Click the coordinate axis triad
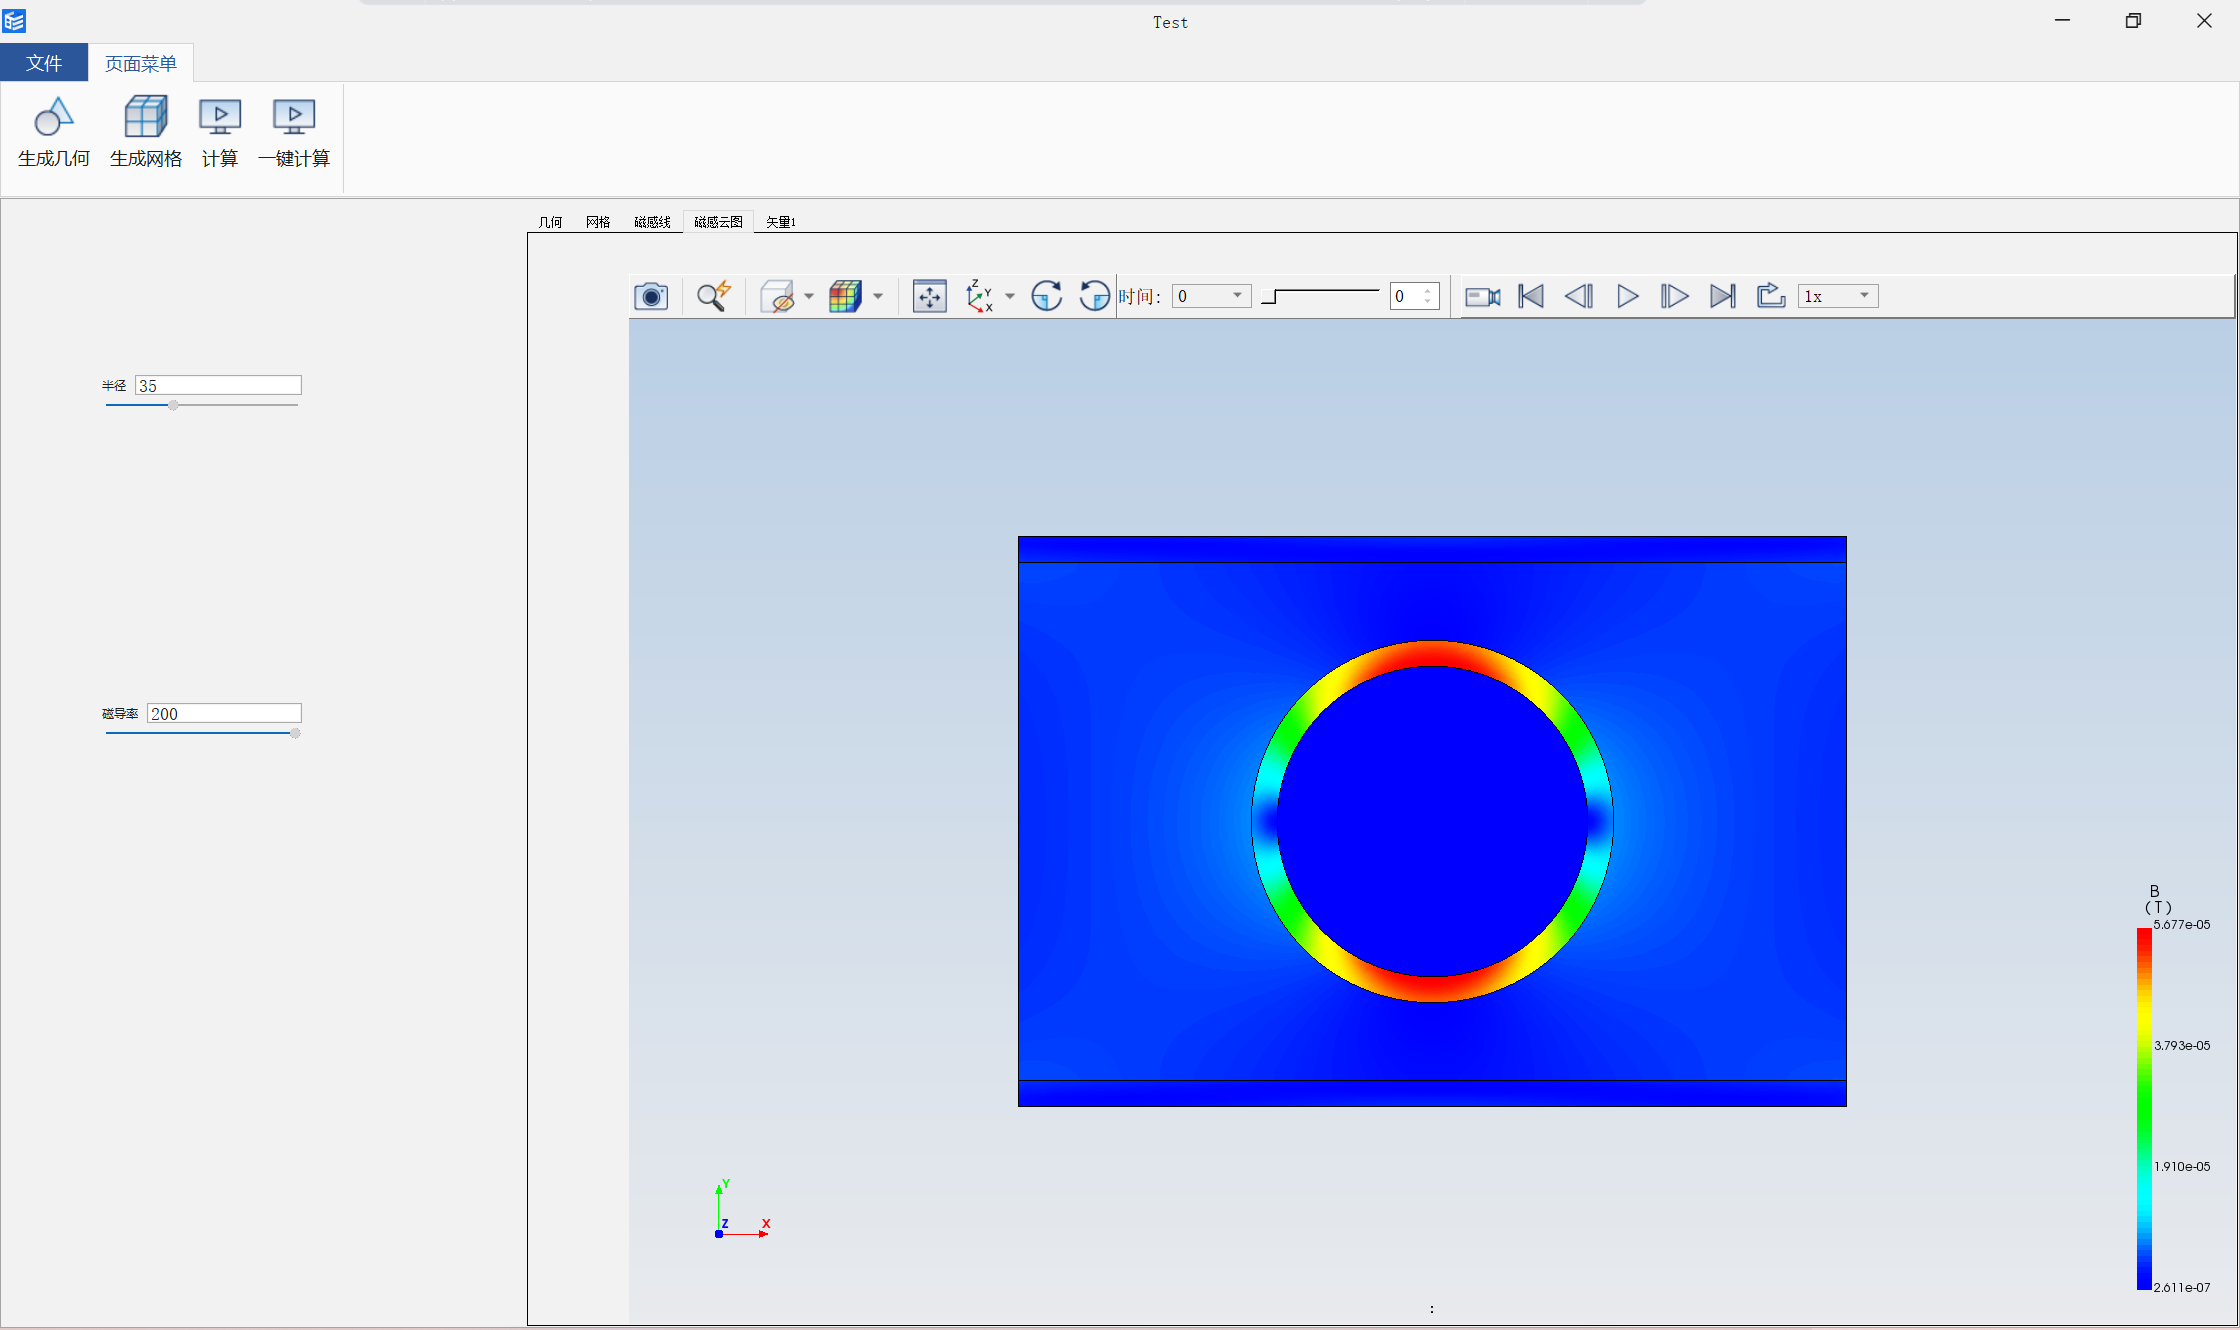Image resolution: width=2240 pixels, height=1330 pixels. point(742,1210)
